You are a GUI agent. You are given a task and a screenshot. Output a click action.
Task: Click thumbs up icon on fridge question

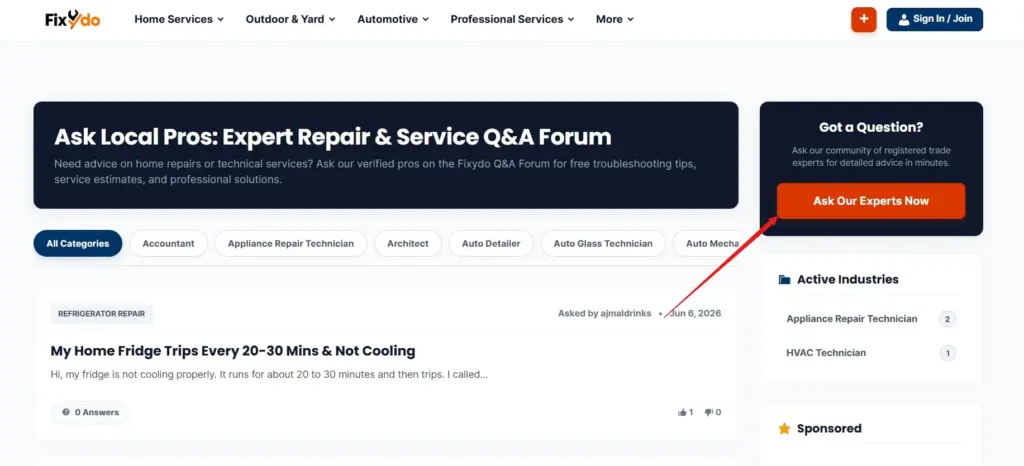[x=682, y=412]
